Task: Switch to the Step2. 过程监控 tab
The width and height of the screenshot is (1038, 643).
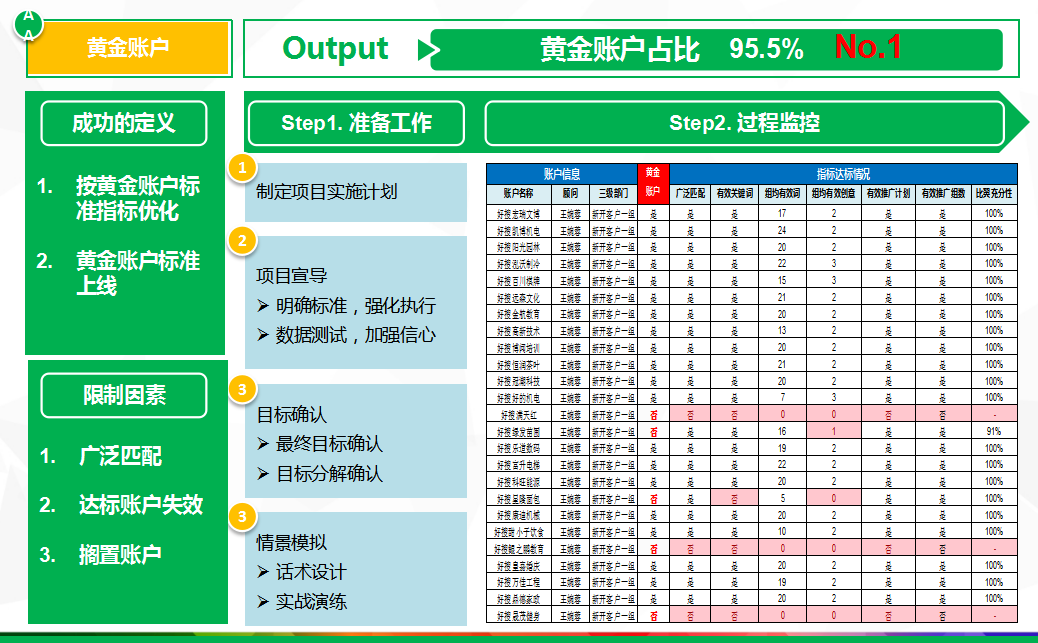Action: pyautogui.click(x=748, y=123)
